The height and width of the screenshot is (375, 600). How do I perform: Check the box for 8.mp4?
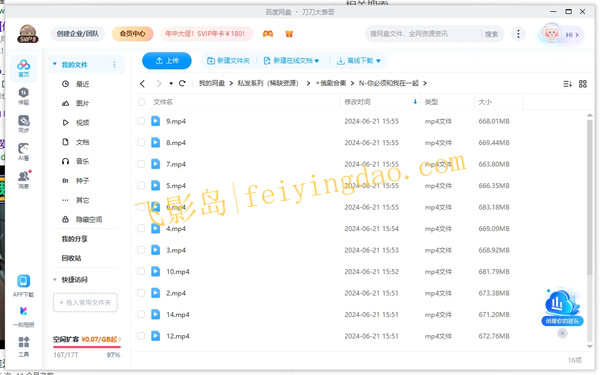click(x=141, y=142)
